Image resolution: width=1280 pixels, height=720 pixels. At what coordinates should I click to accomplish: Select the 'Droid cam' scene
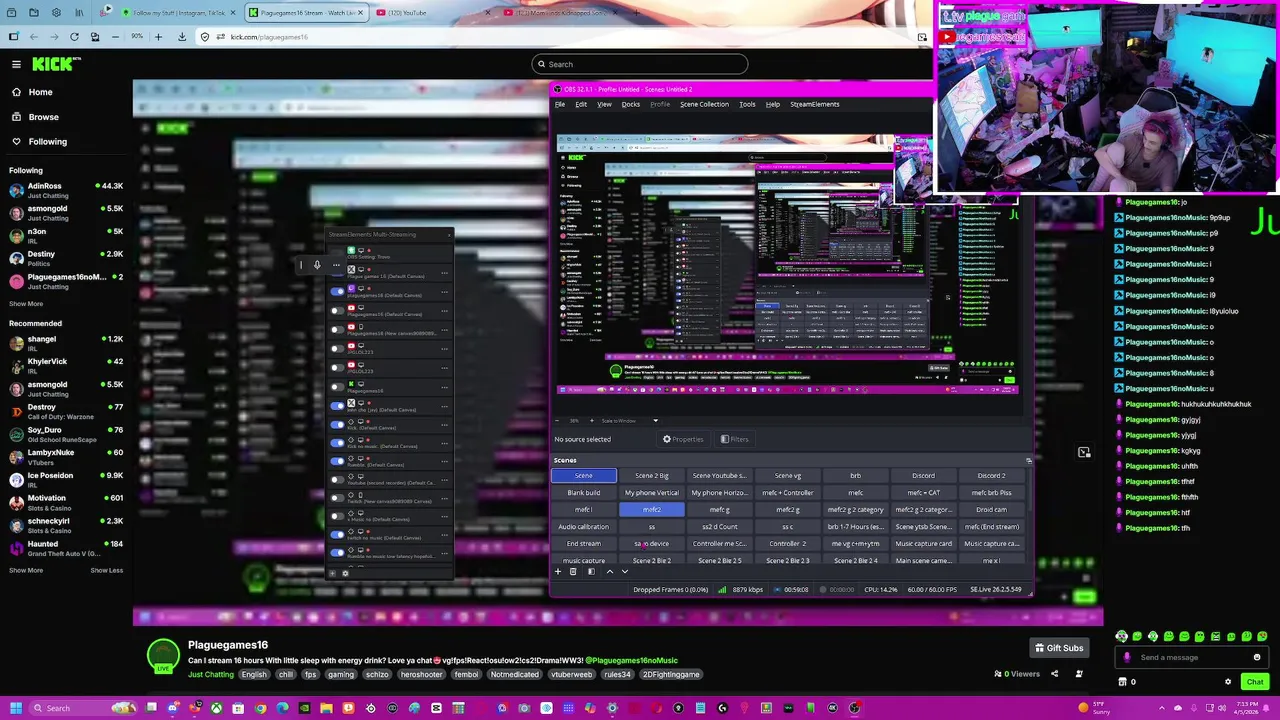tap(991, 510)
